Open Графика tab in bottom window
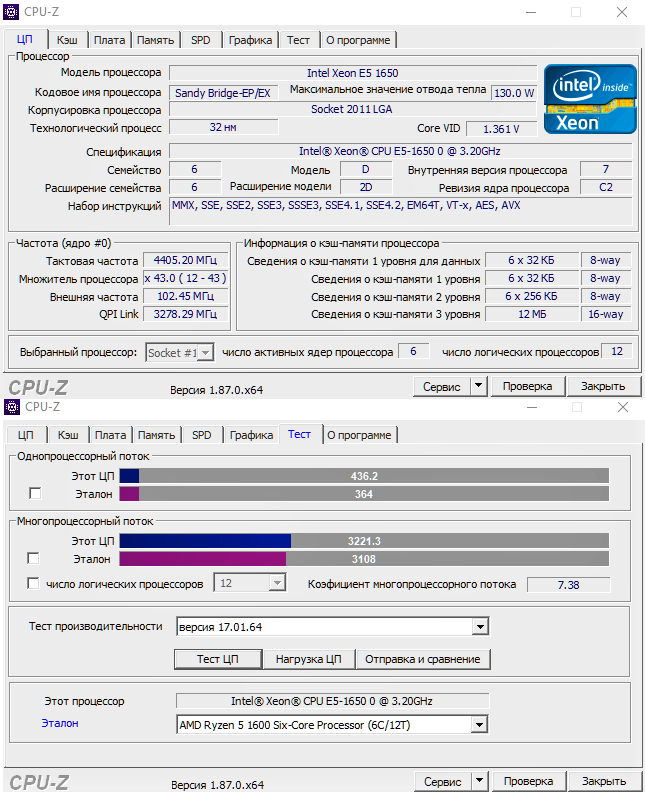Image resolution: width=645 pixels, height=793 pixels. 251,435
